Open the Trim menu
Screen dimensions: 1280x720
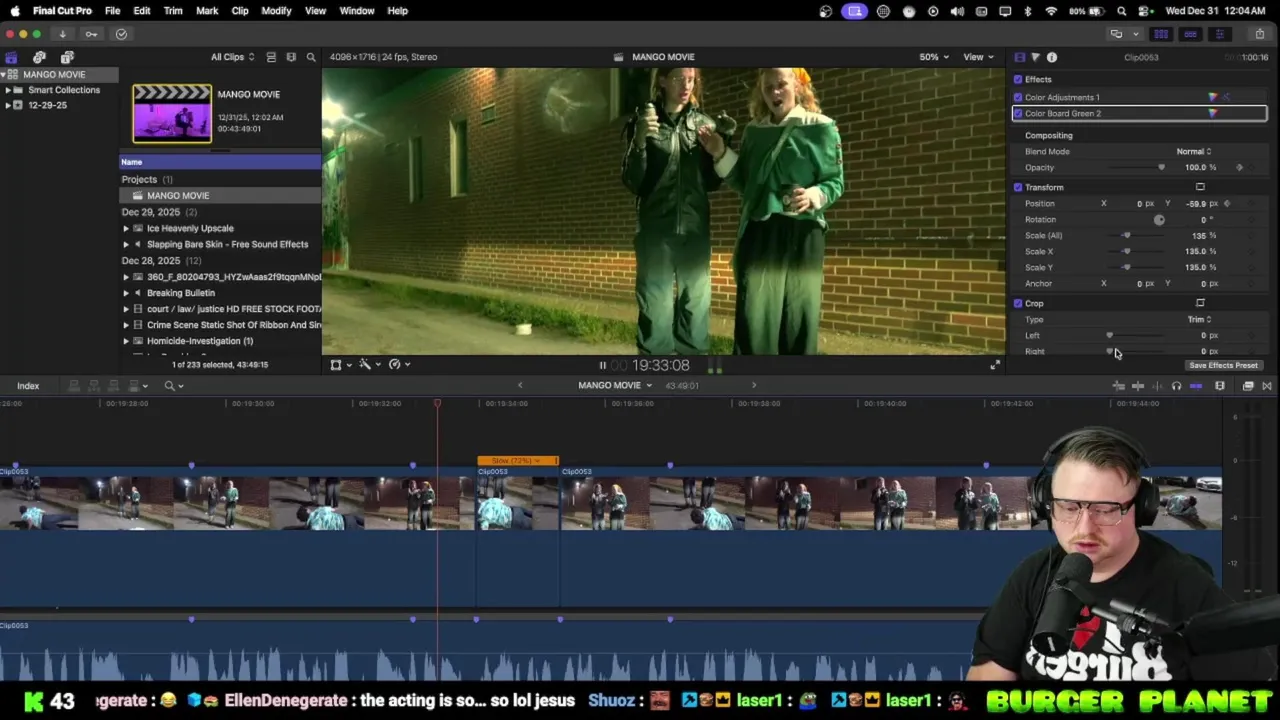click(173, 11)
